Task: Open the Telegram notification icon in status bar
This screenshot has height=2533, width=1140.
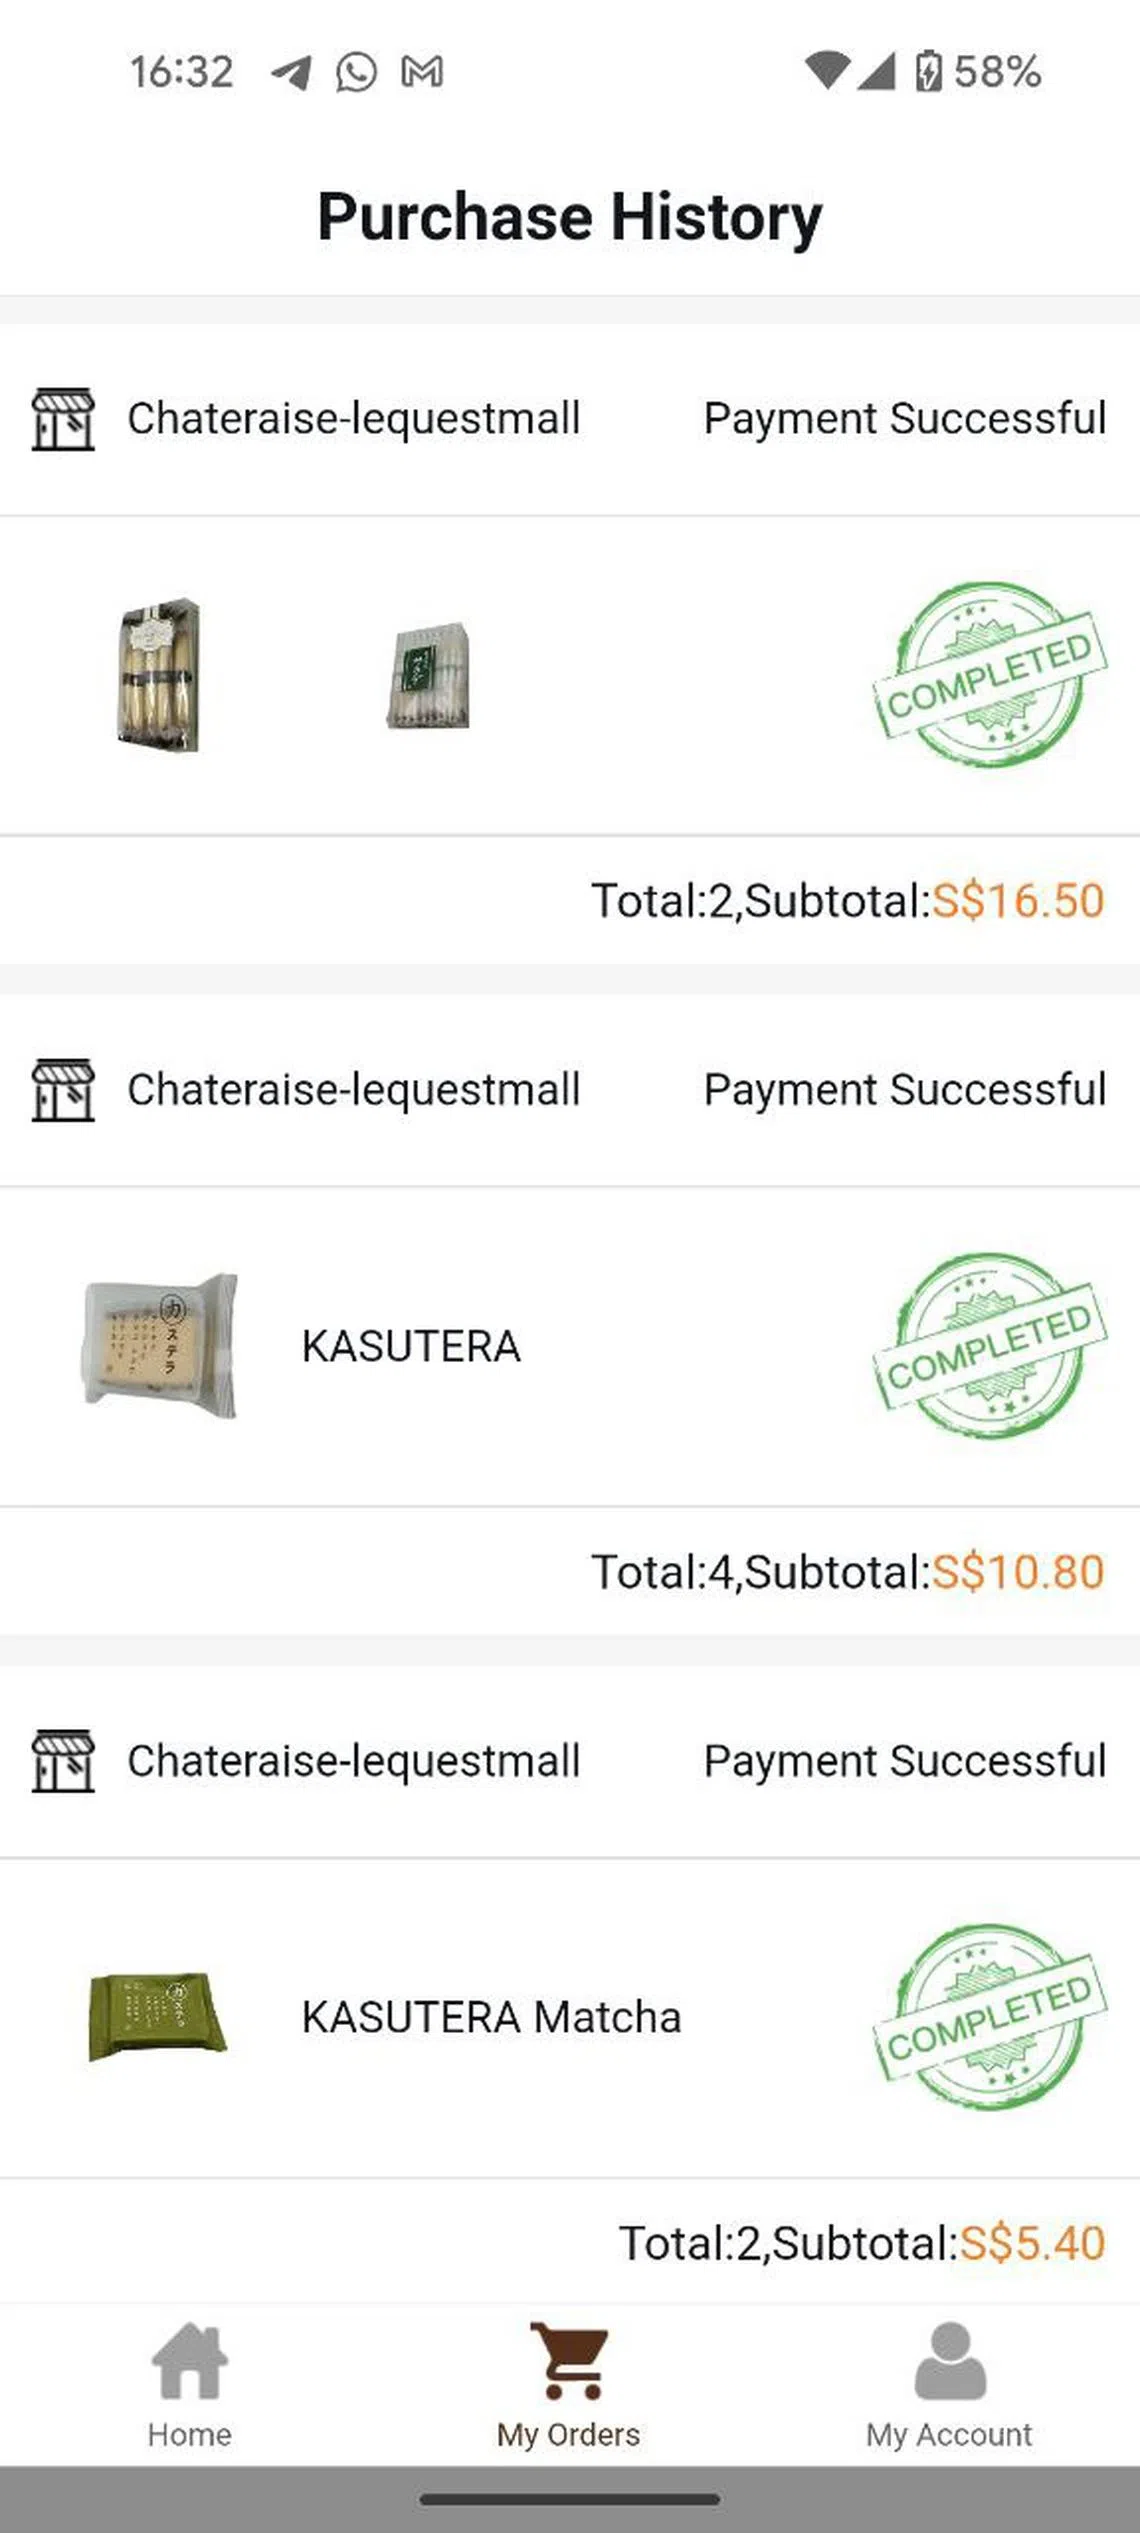Action: coord(291,72)
